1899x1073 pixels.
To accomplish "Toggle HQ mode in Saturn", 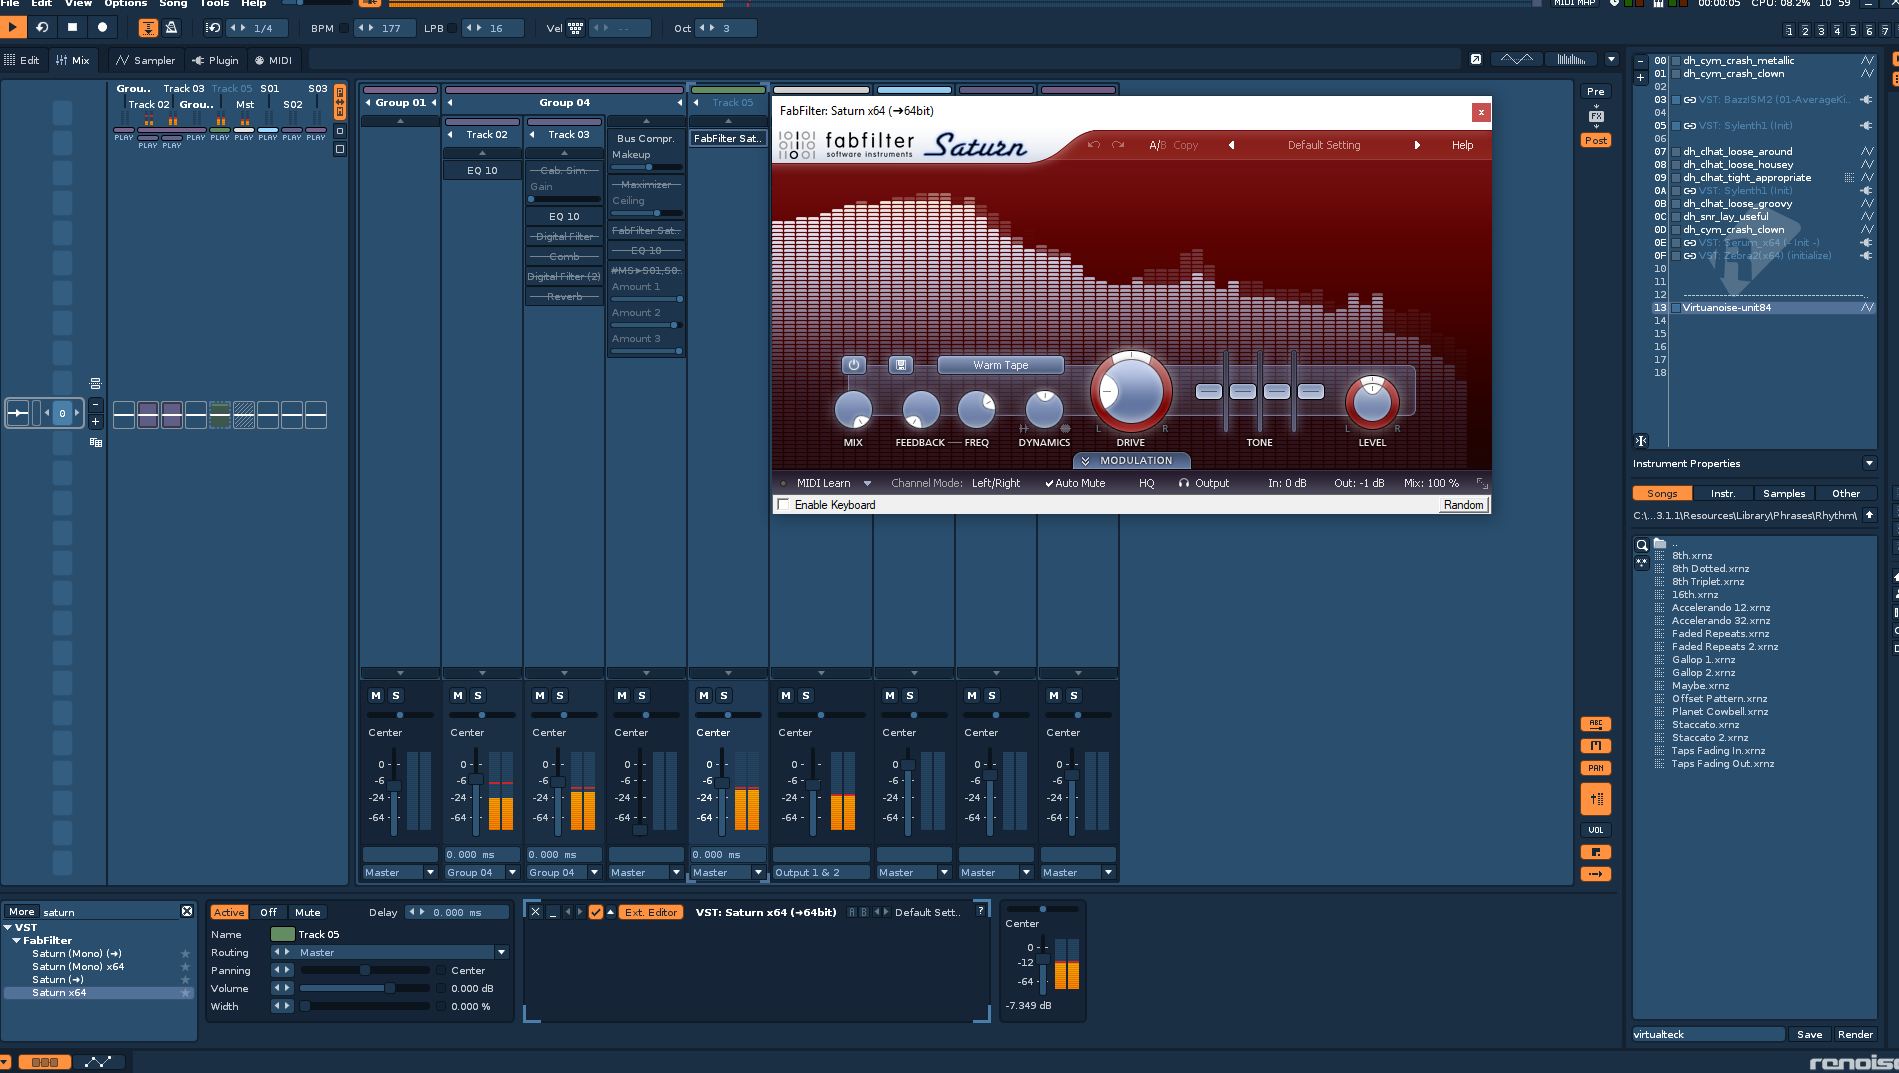I will click(1147, 483).
